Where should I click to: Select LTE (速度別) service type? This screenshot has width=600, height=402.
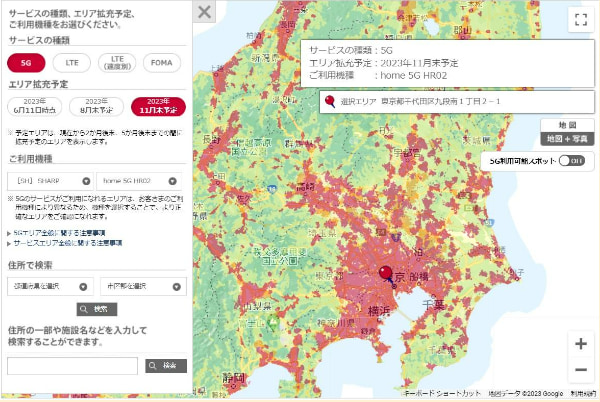pyautogui.click(x=117, y=63)
